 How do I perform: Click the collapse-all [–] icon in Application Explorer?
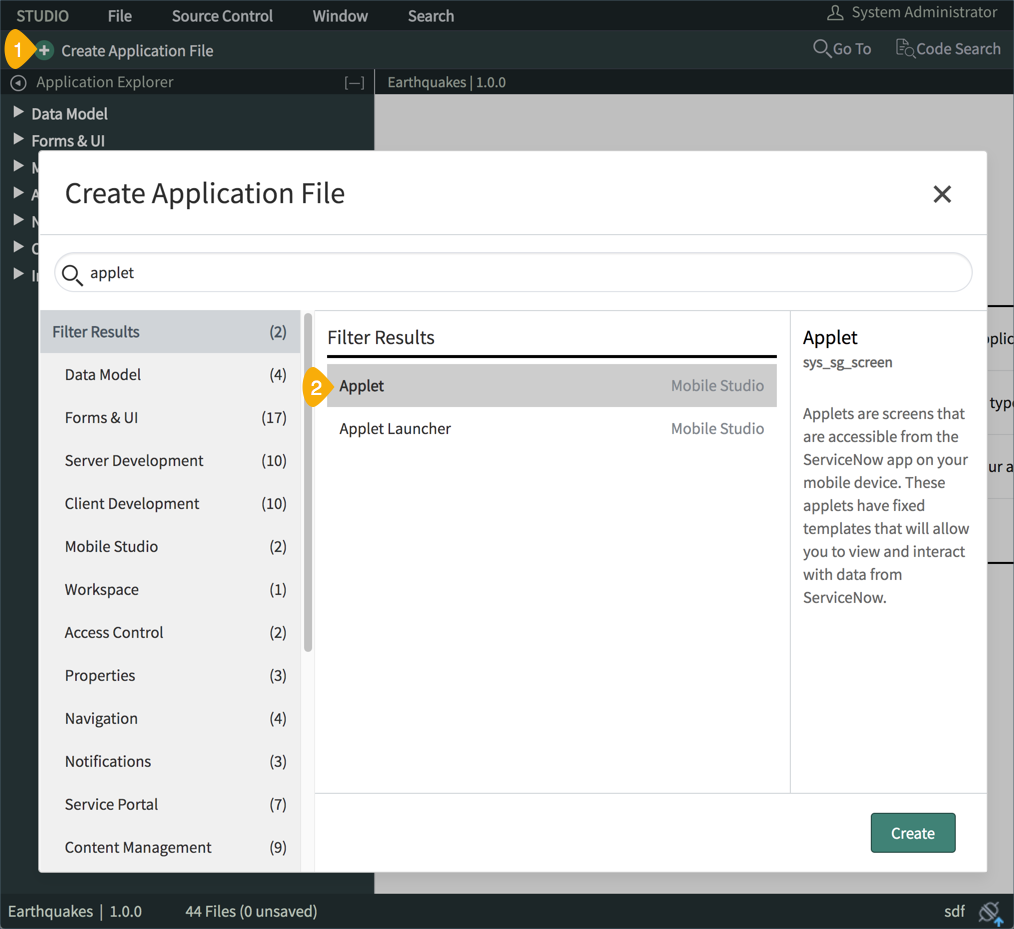point(354,82)
